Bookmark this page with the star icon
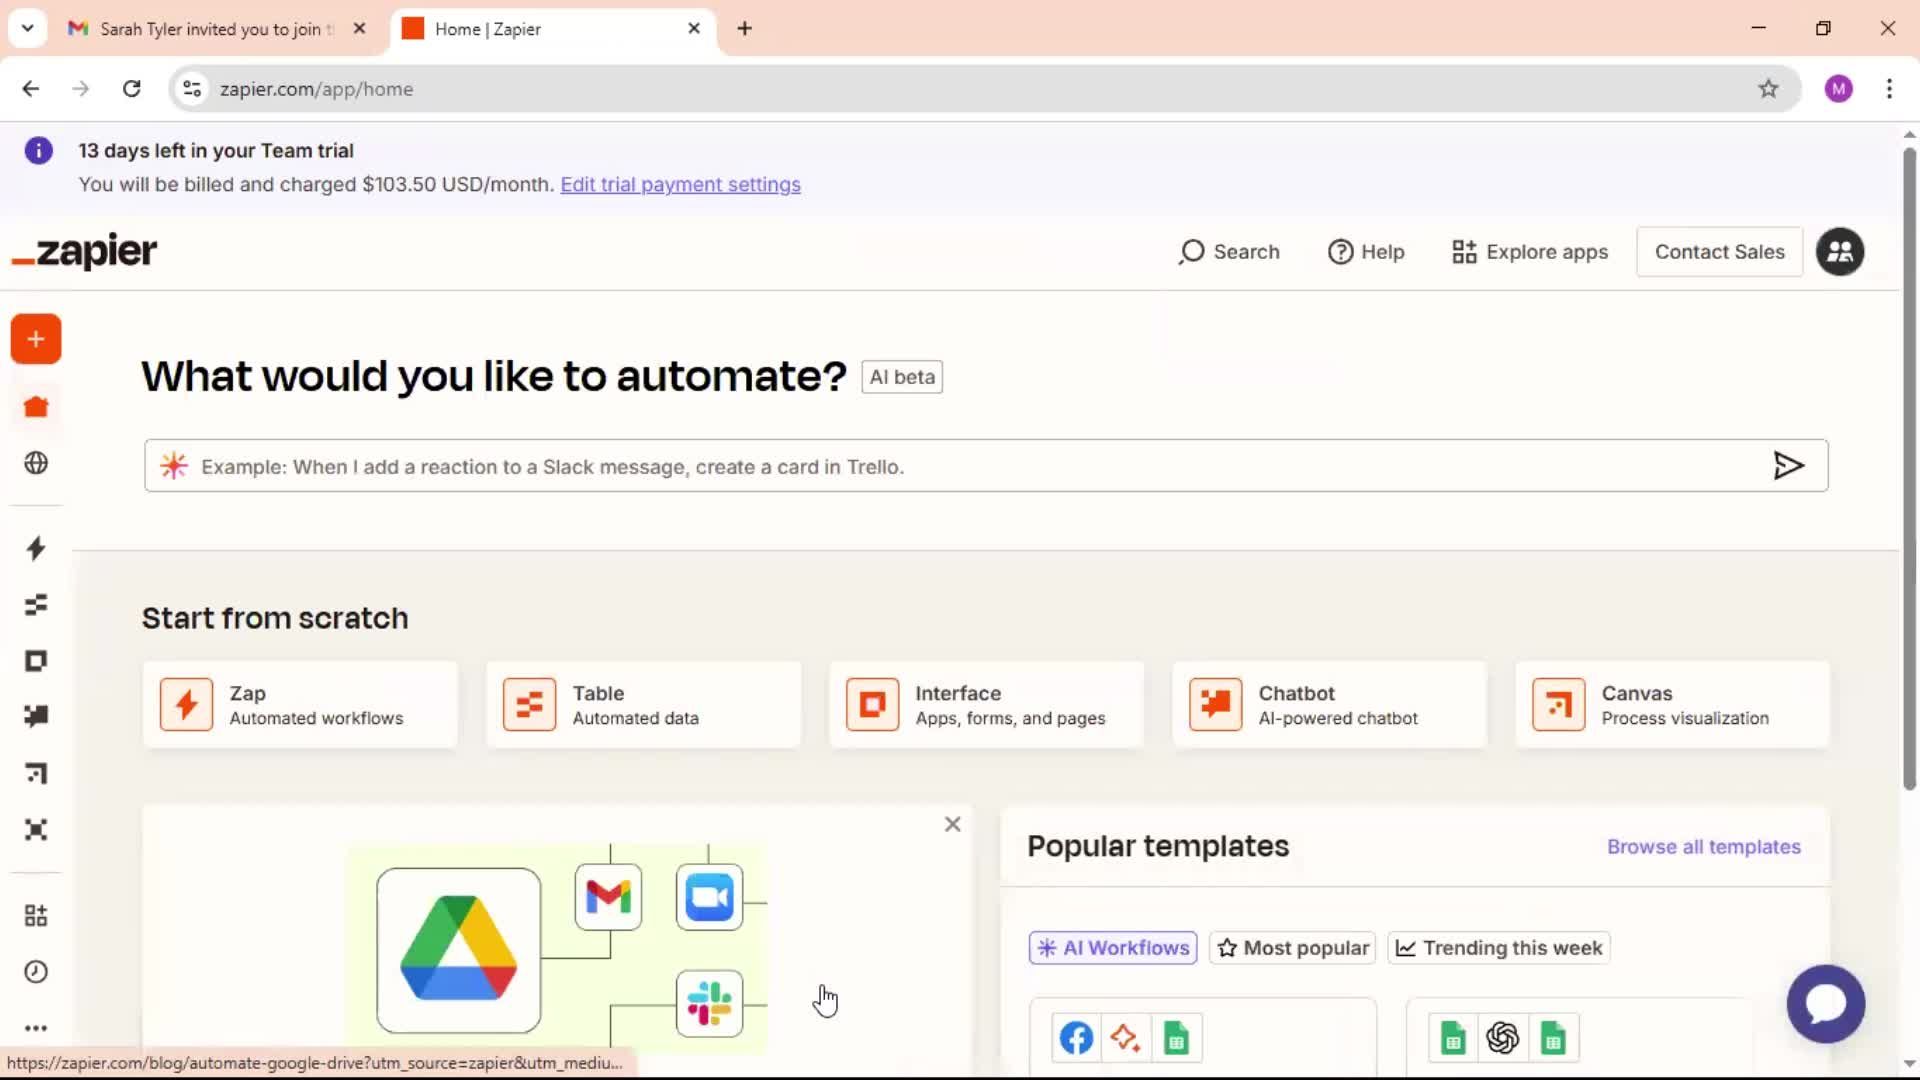Viewport: 1920px width, 1080px height. (x=1768, y=89)
